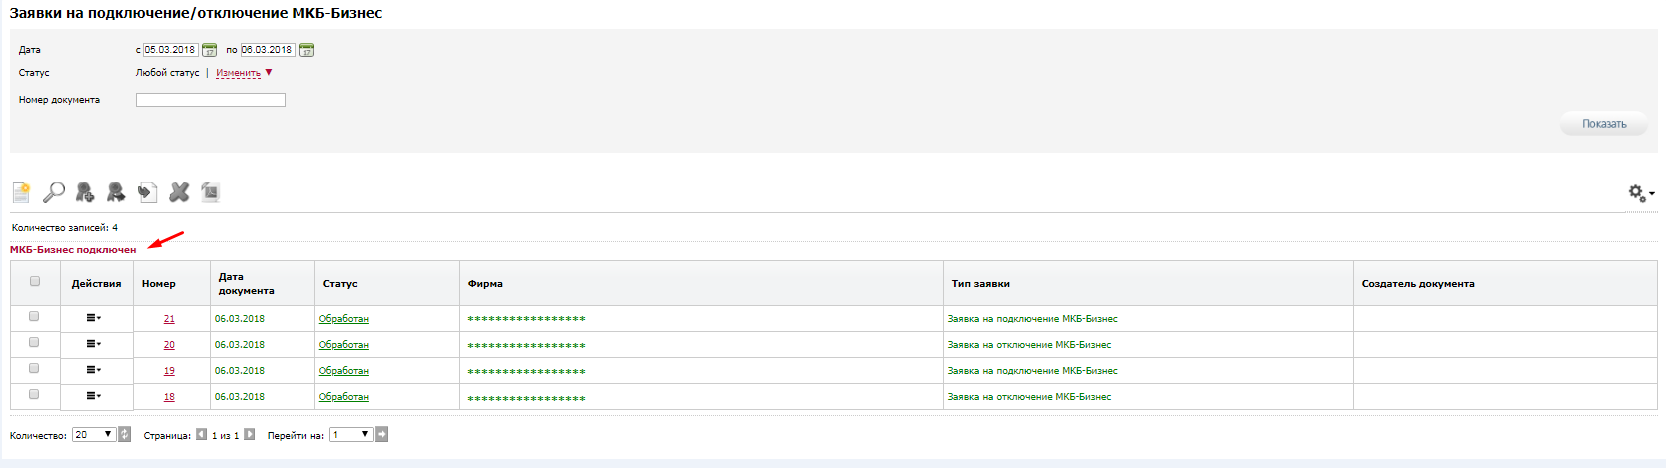Select the checkbox for request 18

point(34,395)
